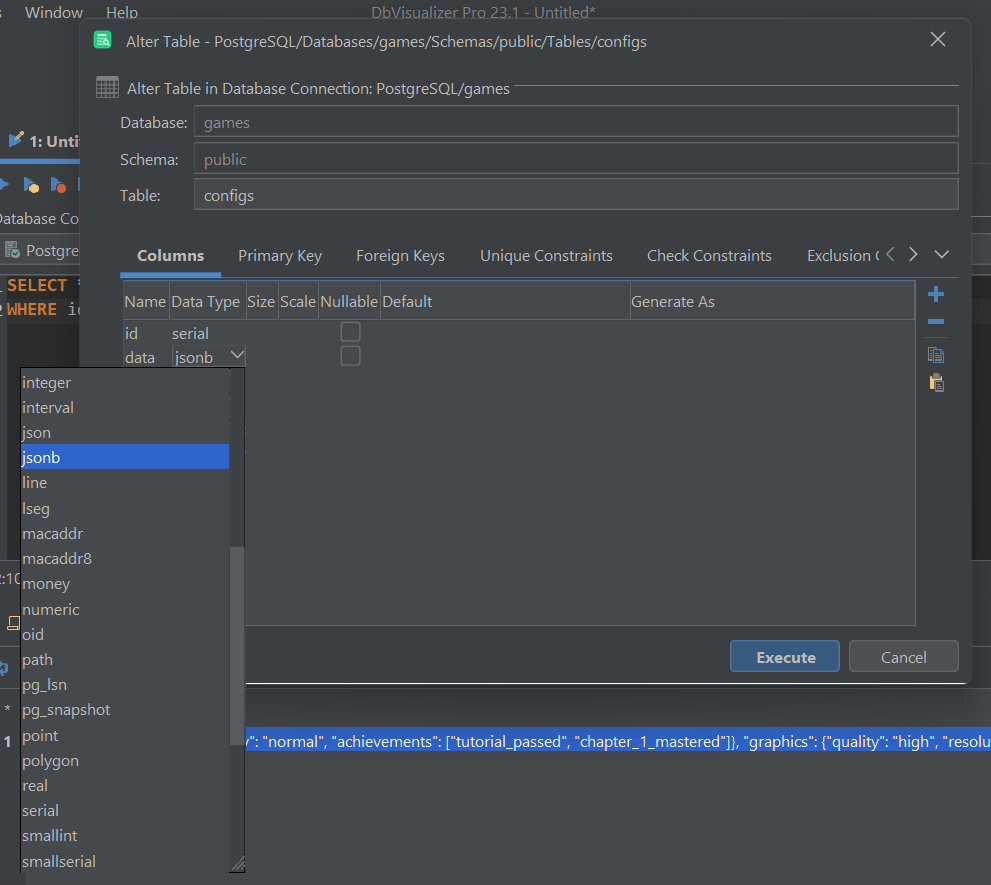Select polygon in the data type list
The image size is (991, 885).
125,760
